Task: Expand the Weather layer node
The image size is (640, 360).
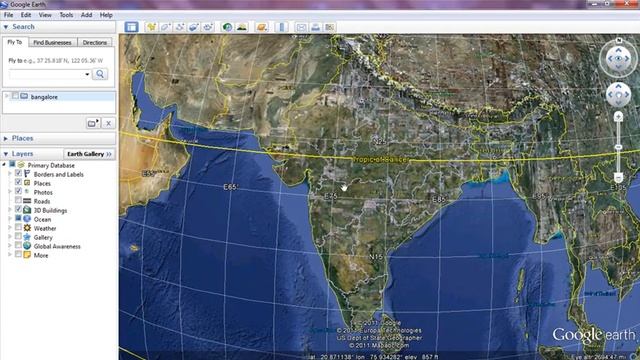Action: [x=10, y=228]
